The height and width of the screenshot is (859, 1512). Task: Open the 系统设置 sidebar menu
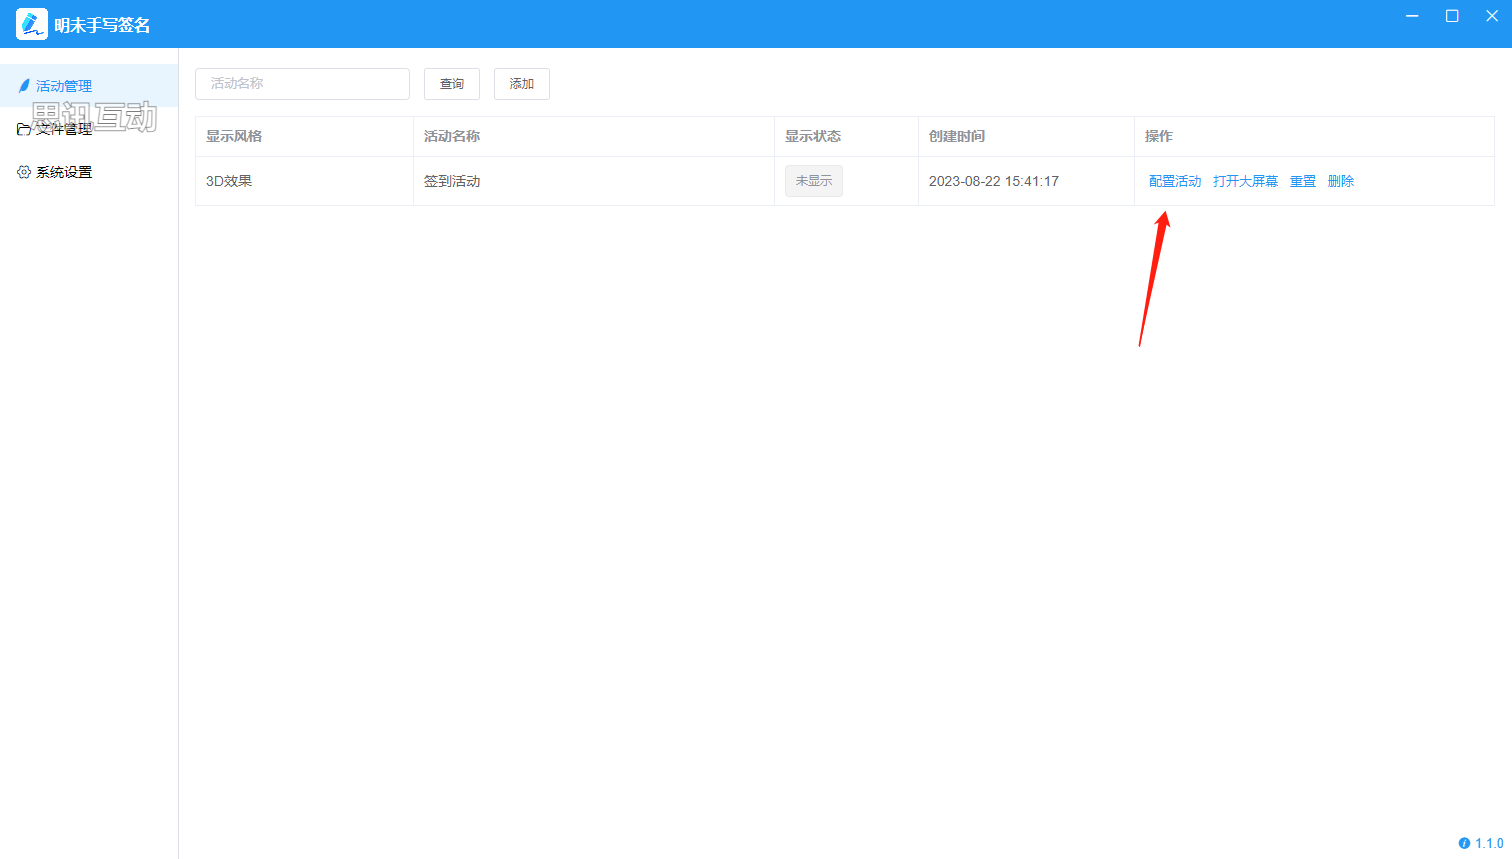pos(89,172)
